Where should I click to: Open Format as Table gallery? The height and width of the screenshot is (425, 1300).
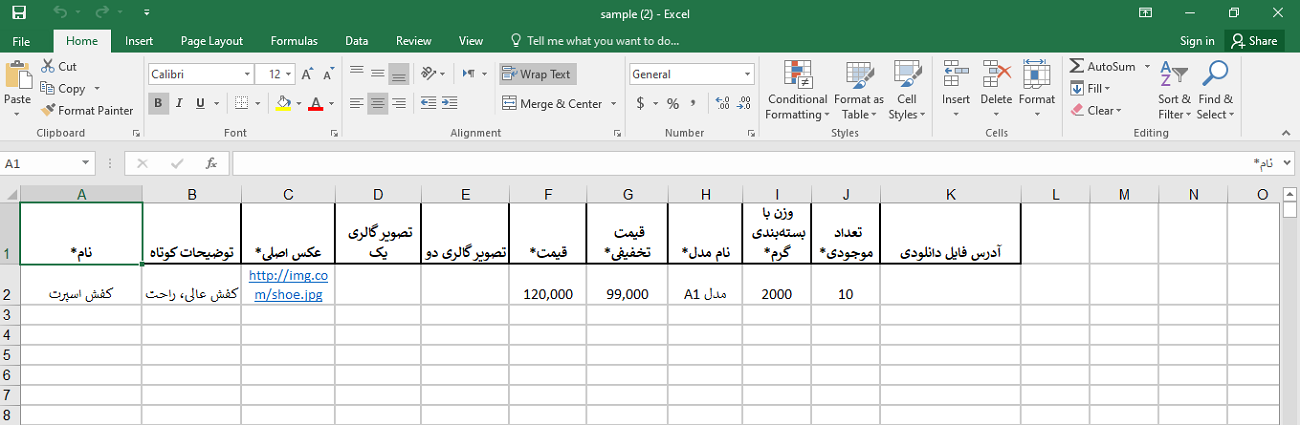pos(859,90)
